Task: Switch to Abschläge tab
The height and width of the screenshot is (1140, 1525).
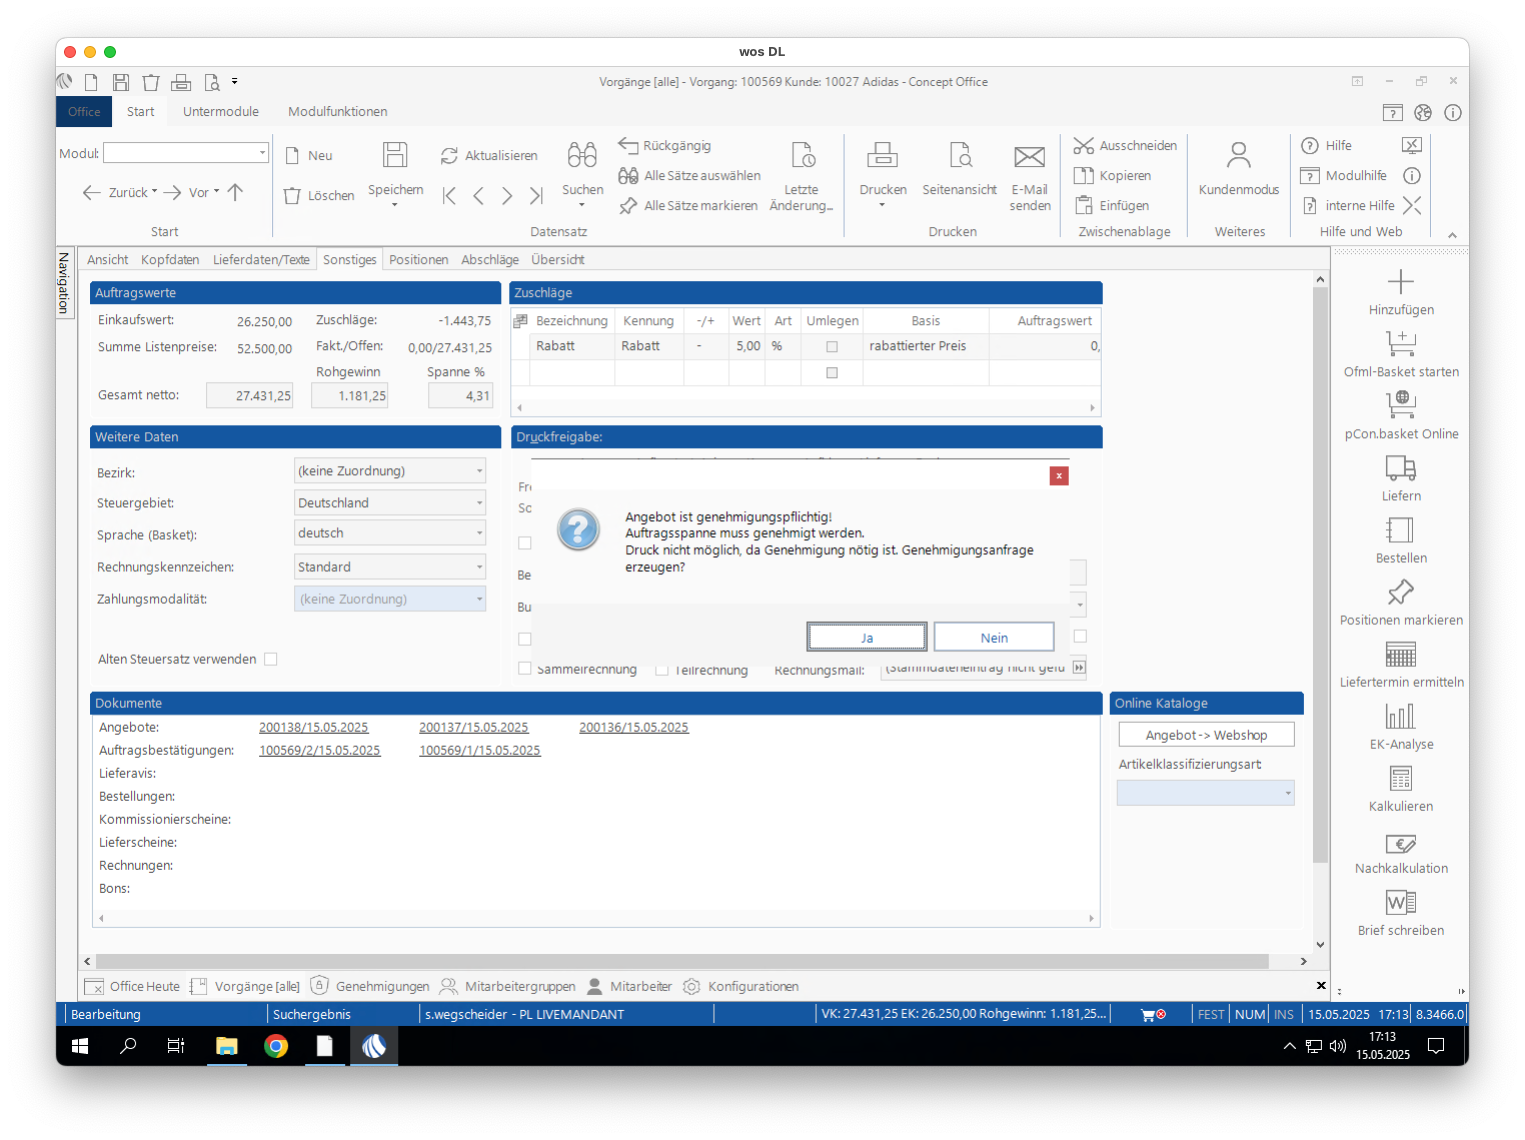Action: click(x=490, y=260)
